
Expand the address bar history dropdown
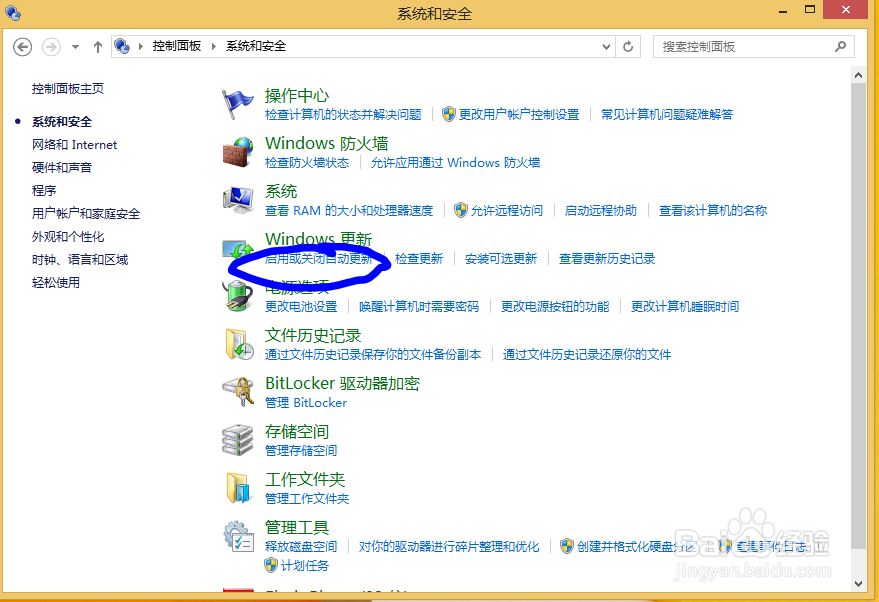click(606, 47)
